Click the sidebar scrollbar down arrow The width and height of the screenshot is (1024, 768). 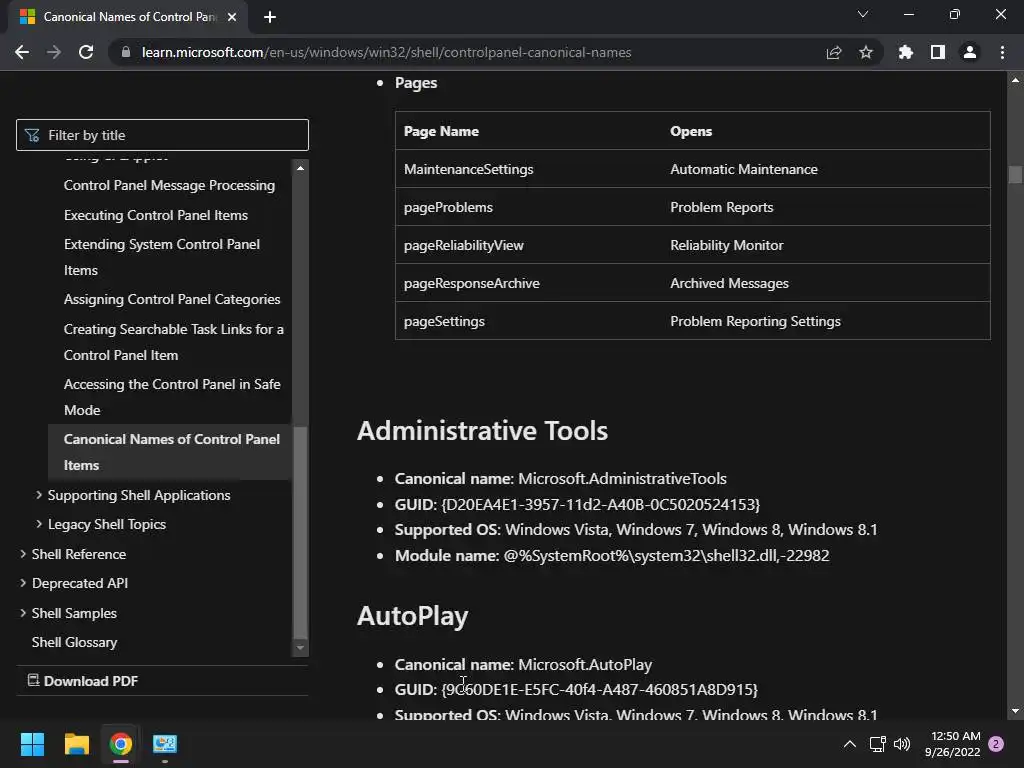click(x=300, y=648)
